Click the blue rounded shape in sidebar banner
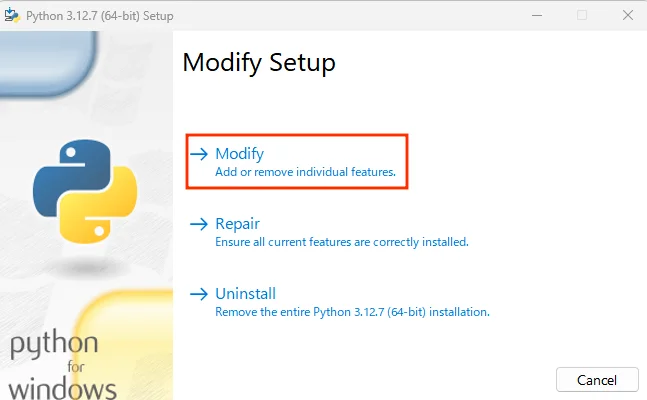The height and width of the screenshot is (400, 647). click(x=47, y=63)
